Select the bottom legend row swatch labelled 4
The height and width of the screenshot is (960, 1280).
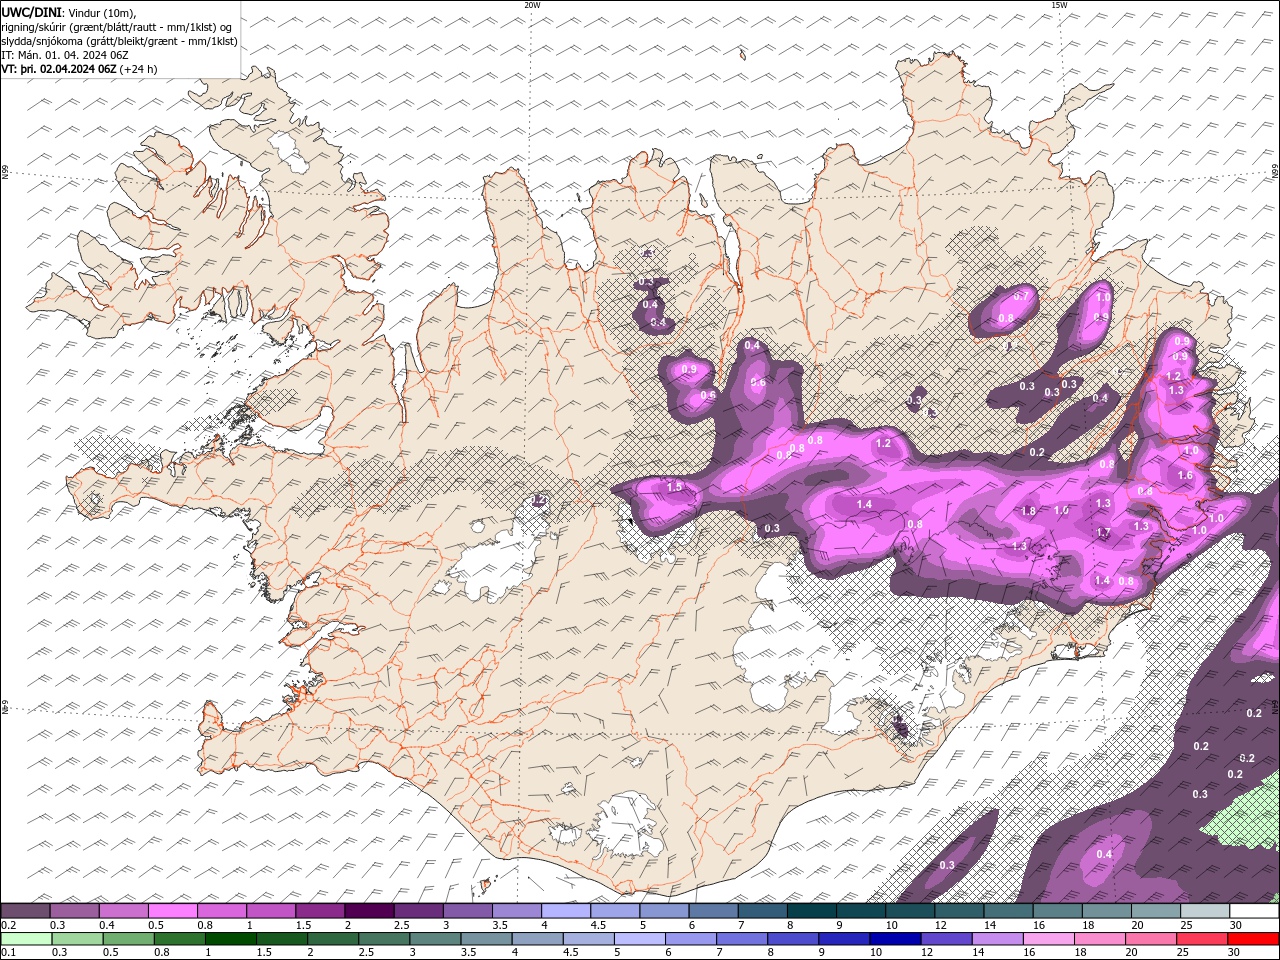coord(536,939)
